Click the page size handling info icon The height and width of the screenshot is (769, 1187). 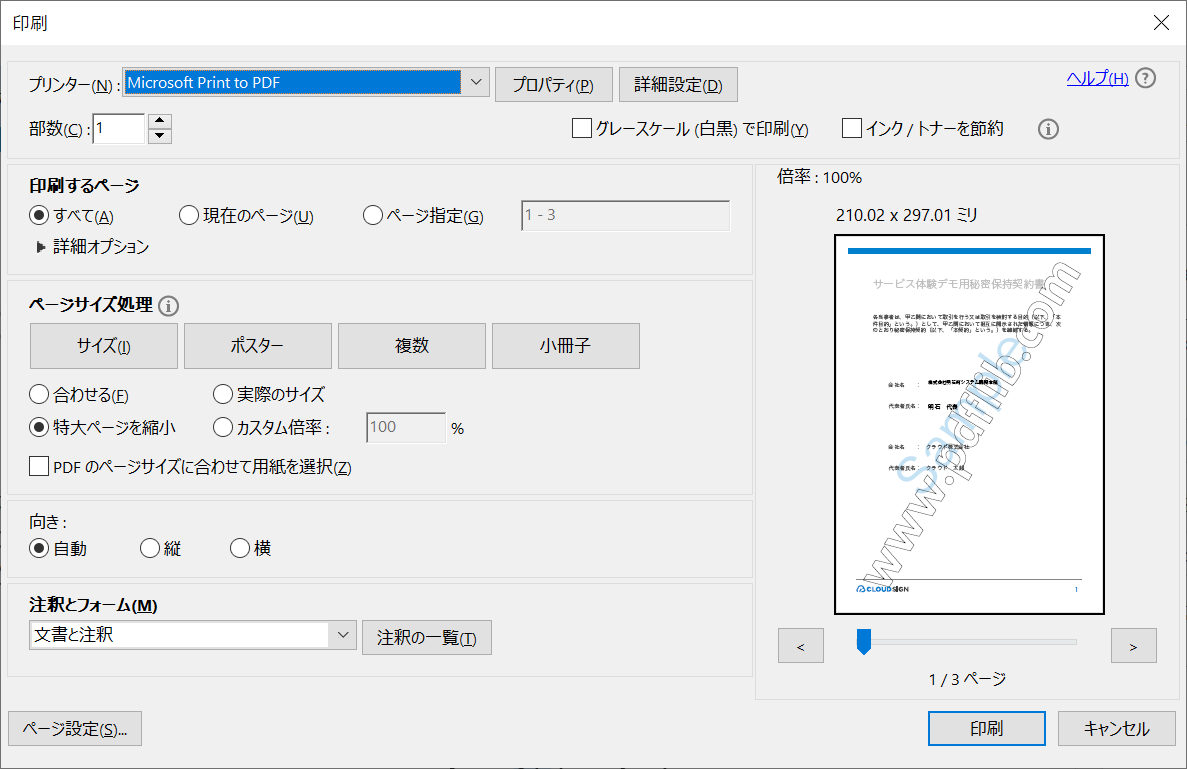(168, 306)
